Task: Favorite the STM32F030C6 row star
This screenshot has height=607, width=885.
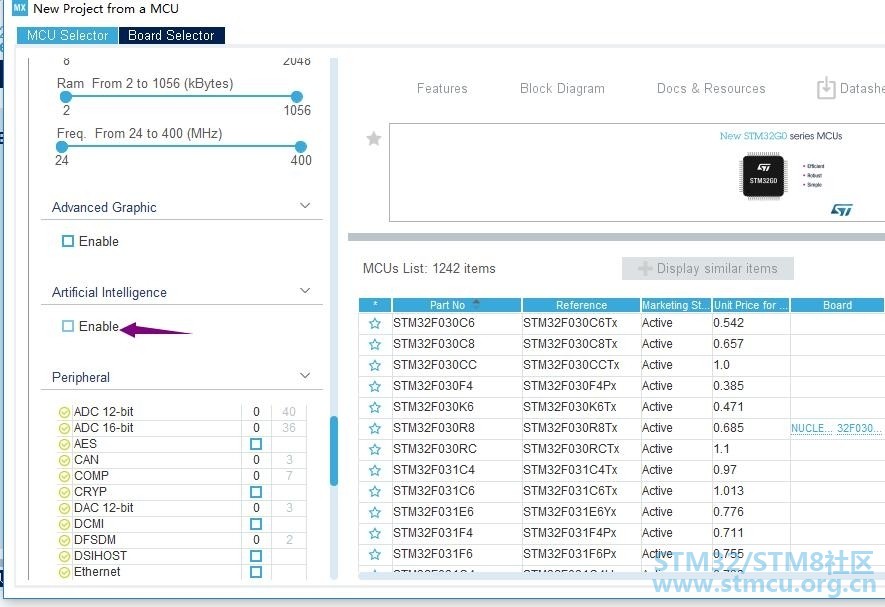Action: point(374,323)
